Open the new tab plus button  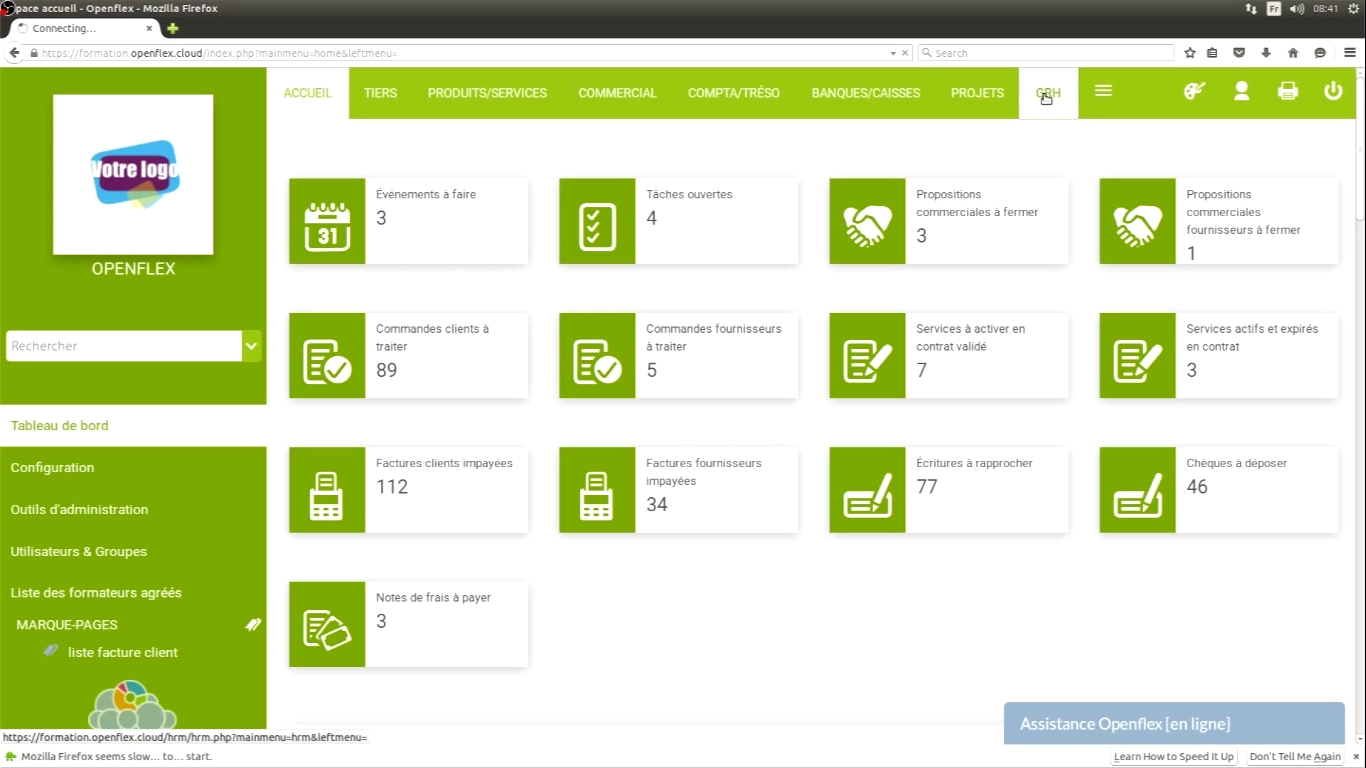pos(172,28)
